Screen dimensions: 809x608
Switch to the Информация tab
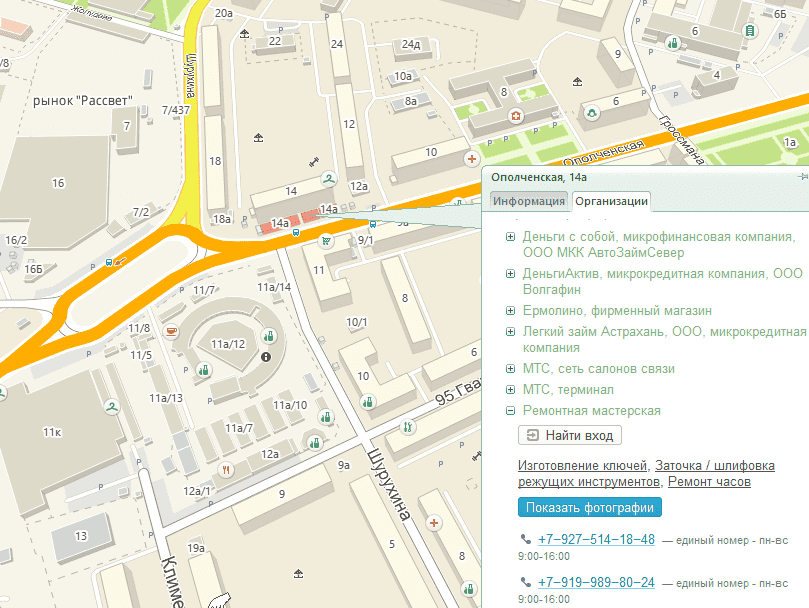pos(529,201)
